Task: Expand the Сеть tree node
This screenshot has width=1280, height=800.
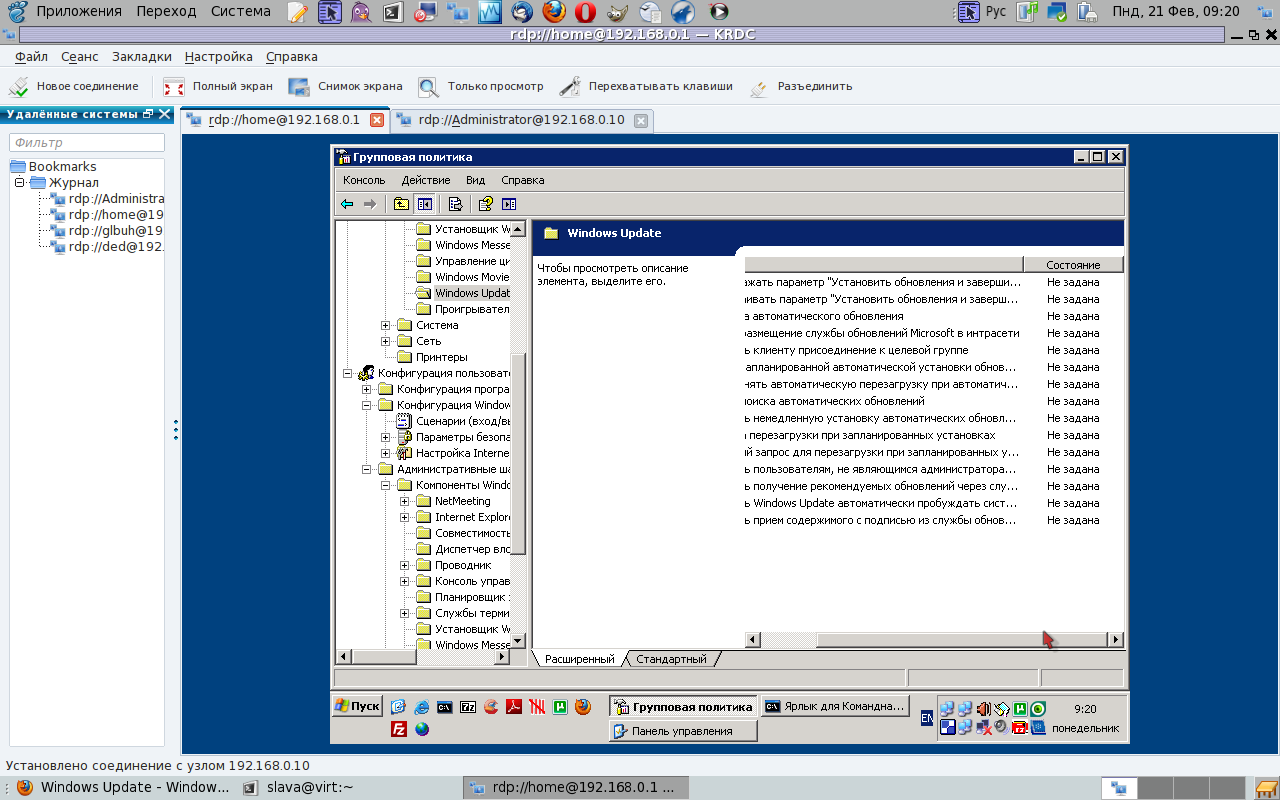Action: coord(386,341)
